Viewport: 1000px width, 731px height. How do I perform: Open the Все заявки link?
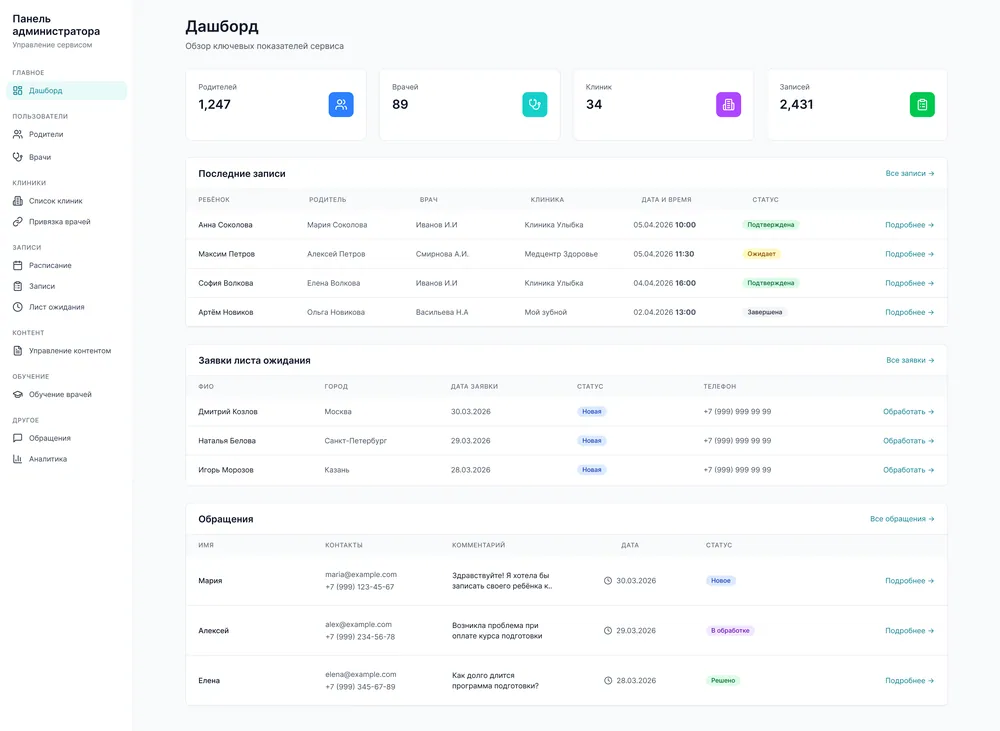pyautogui.click(x=910, y=360)
